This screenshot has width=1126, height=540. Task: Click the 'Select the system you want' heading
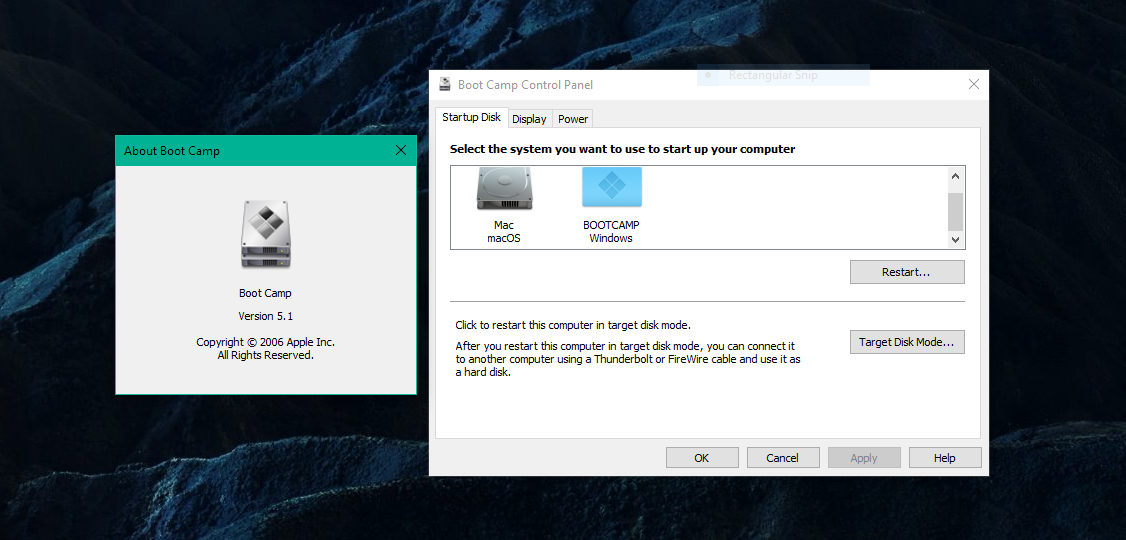click(623, 149)
